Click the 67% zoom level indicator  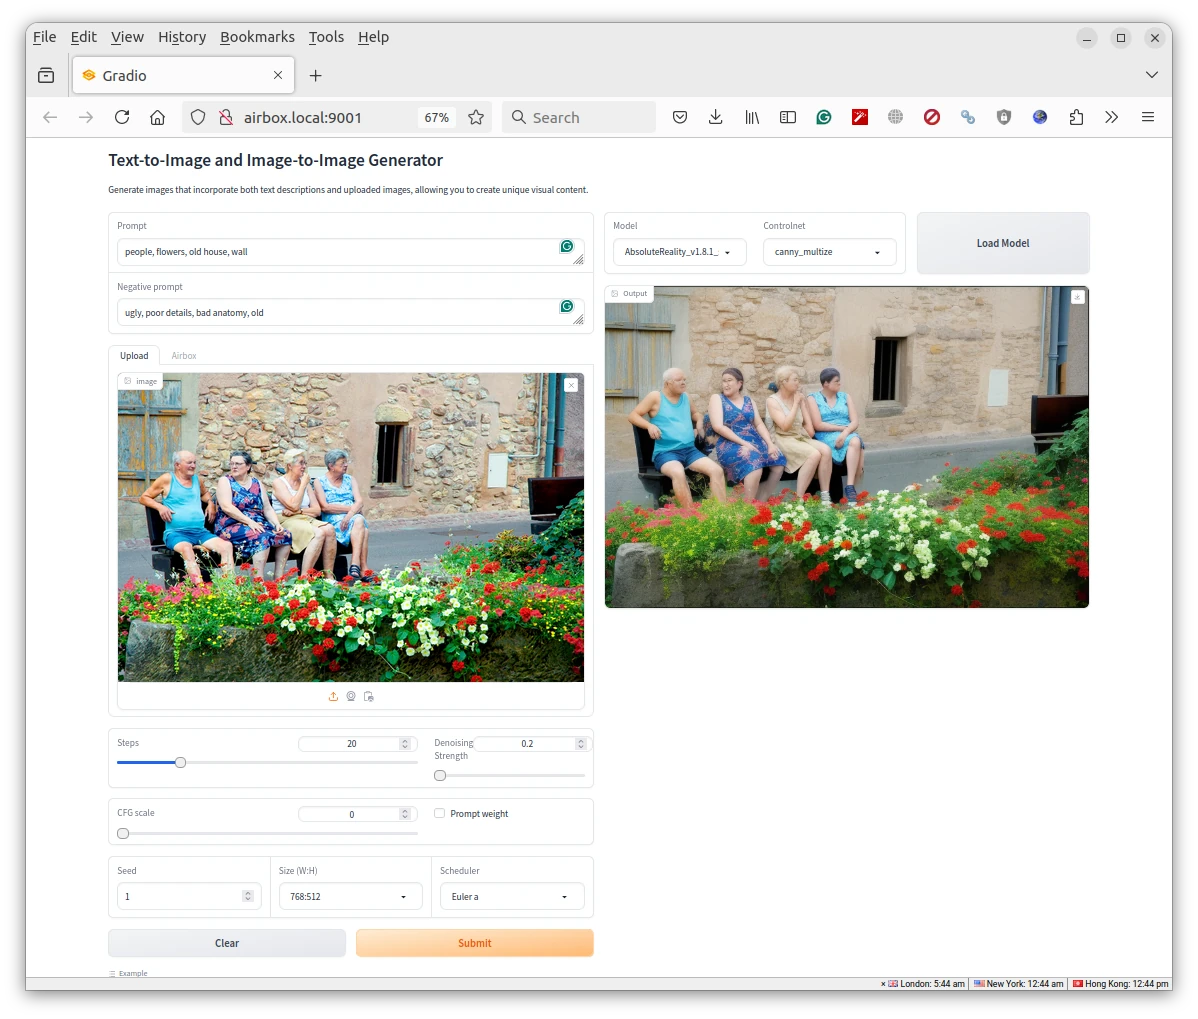pos(436,118)
